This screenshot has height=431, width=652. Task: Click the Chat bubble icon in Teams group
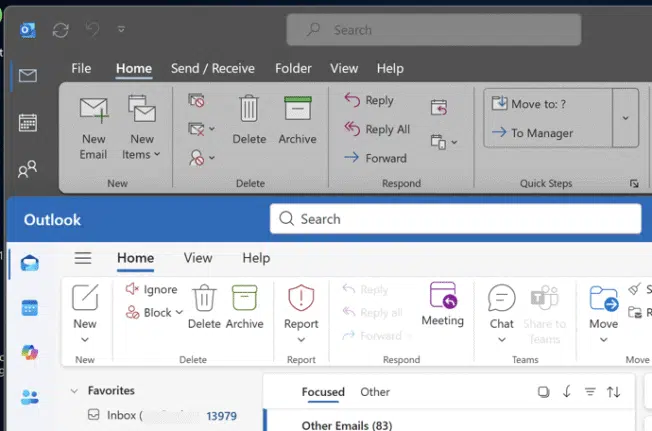tap(501, 298)
